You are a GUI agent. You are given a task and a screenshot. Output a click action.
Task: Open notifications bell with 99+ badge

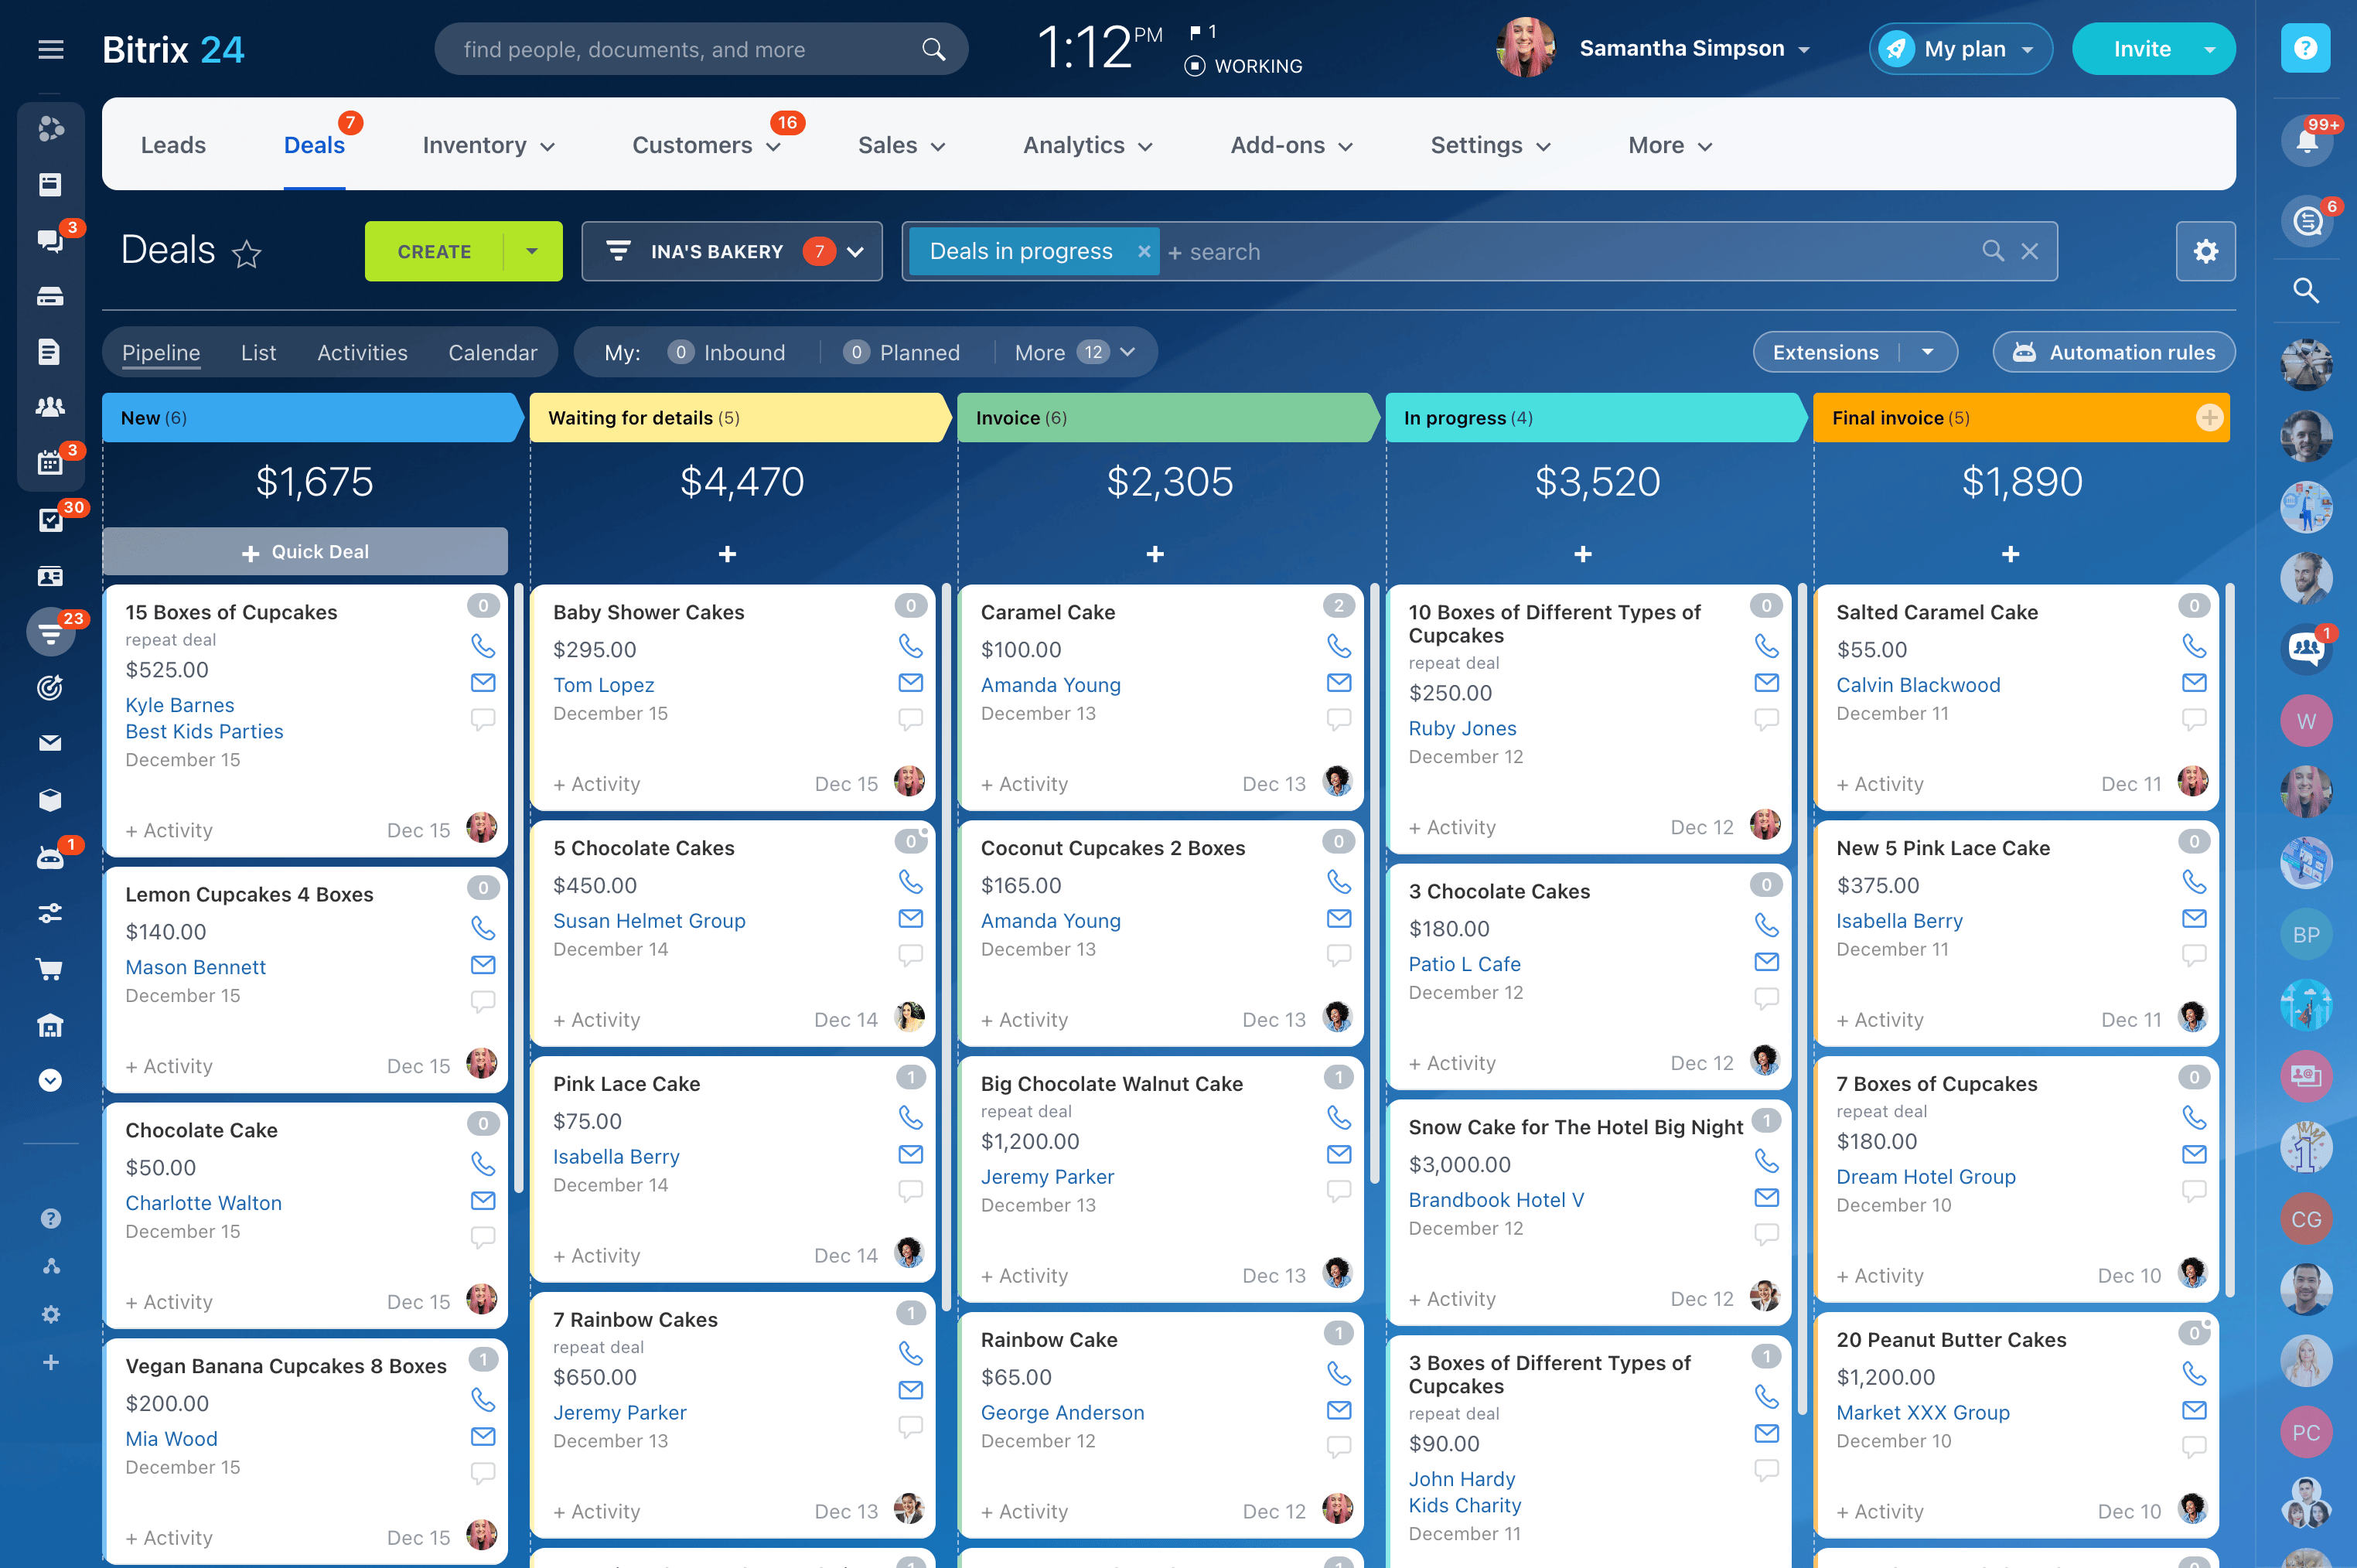(2306, 141)
